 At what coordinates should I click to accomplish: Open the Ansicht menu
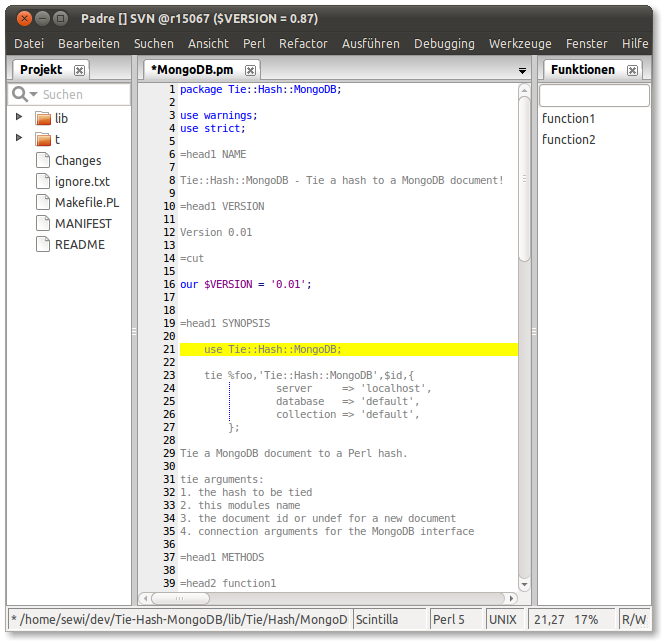pyautogui.click(x=208, y=43)
